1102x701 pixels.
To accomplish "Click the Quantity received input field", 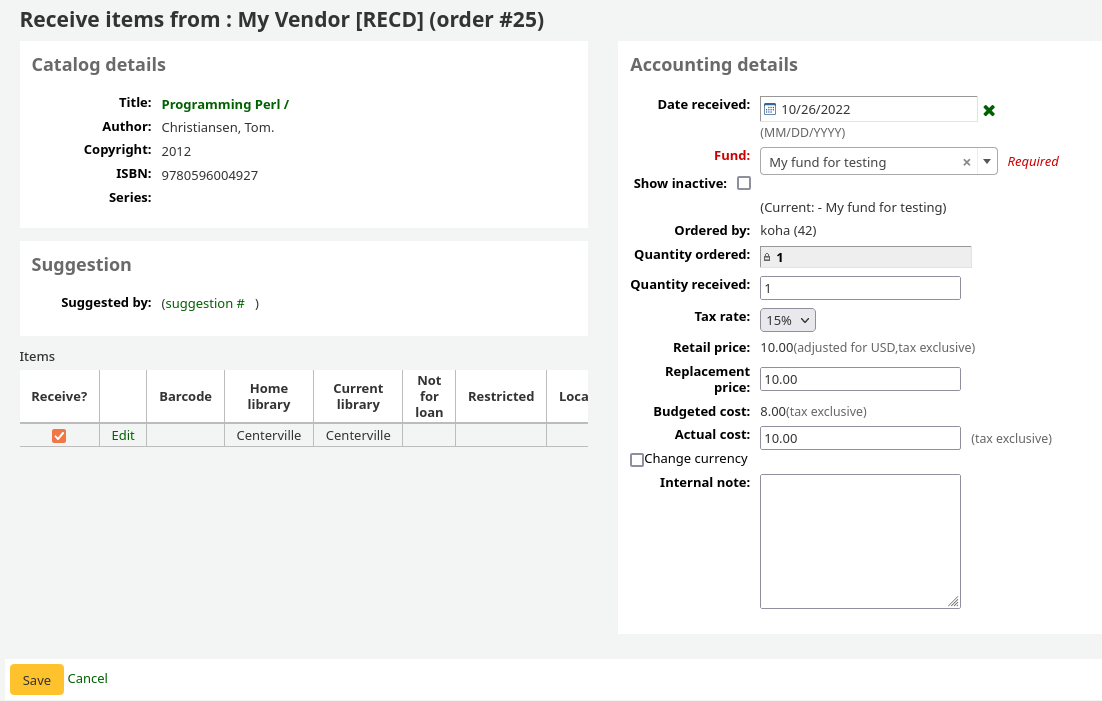I will (x=860, y=288).
